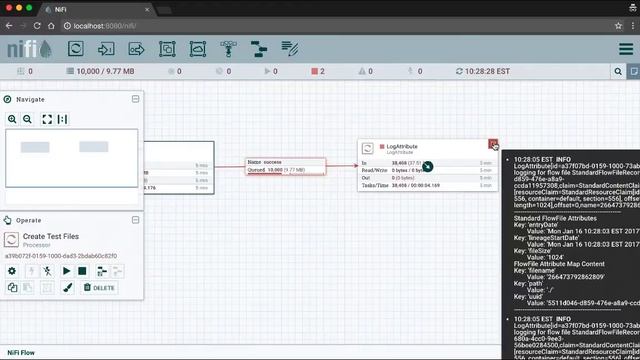
Task: Reload the browser page
Action: [x=37, y=26]
